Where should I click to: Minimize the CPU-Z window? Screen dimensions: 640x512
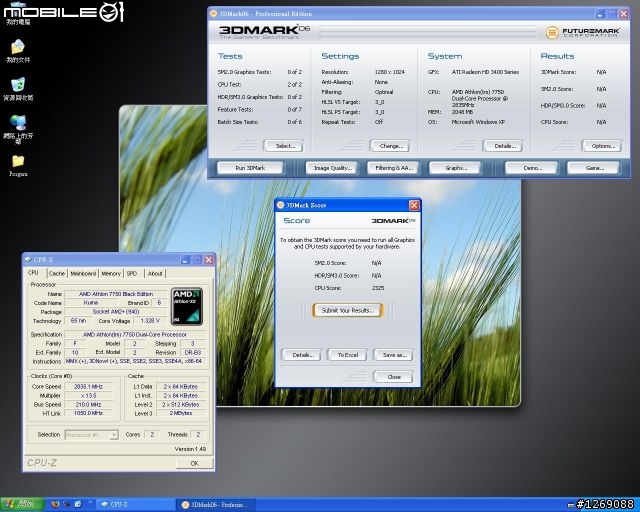(185, 260)
